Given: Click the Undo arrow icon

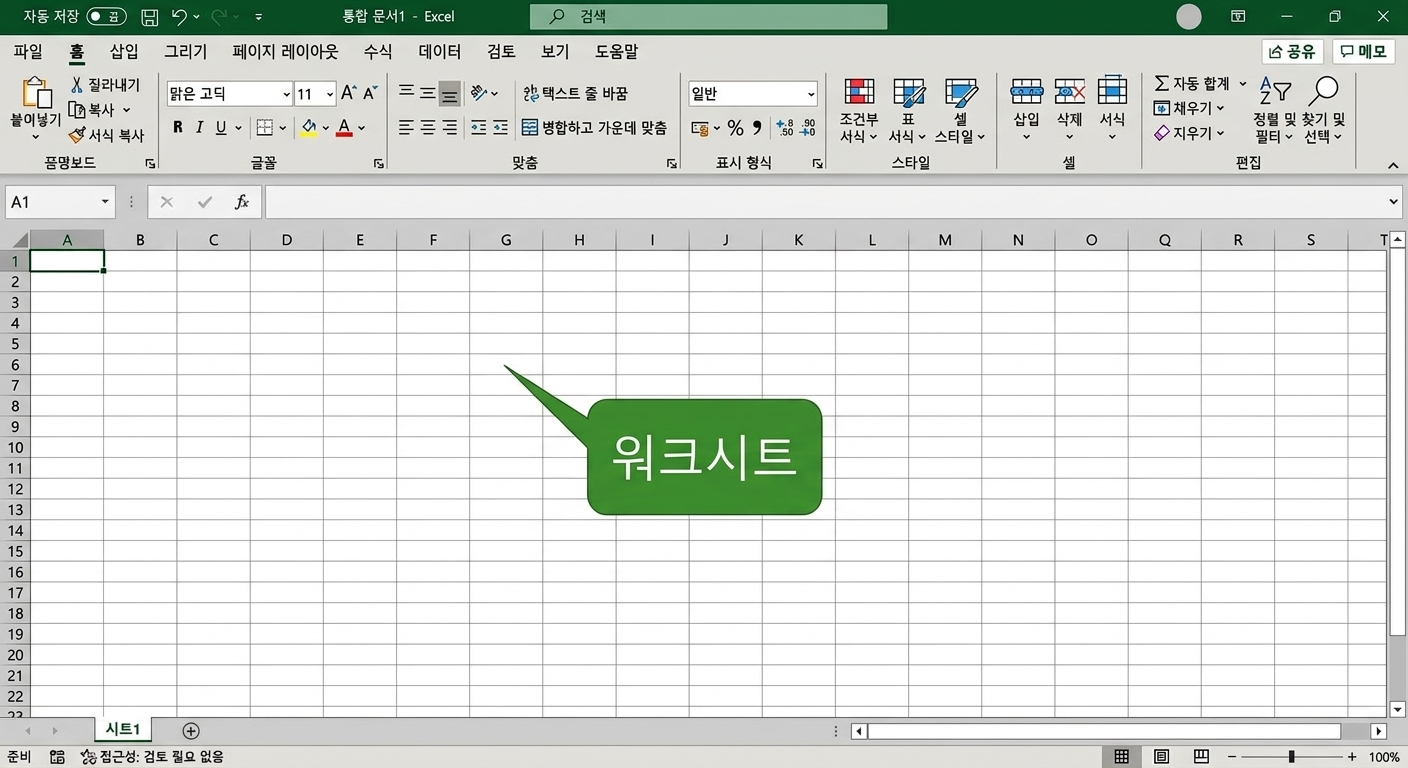Looking at the screenshot, I should click(179, 17).
